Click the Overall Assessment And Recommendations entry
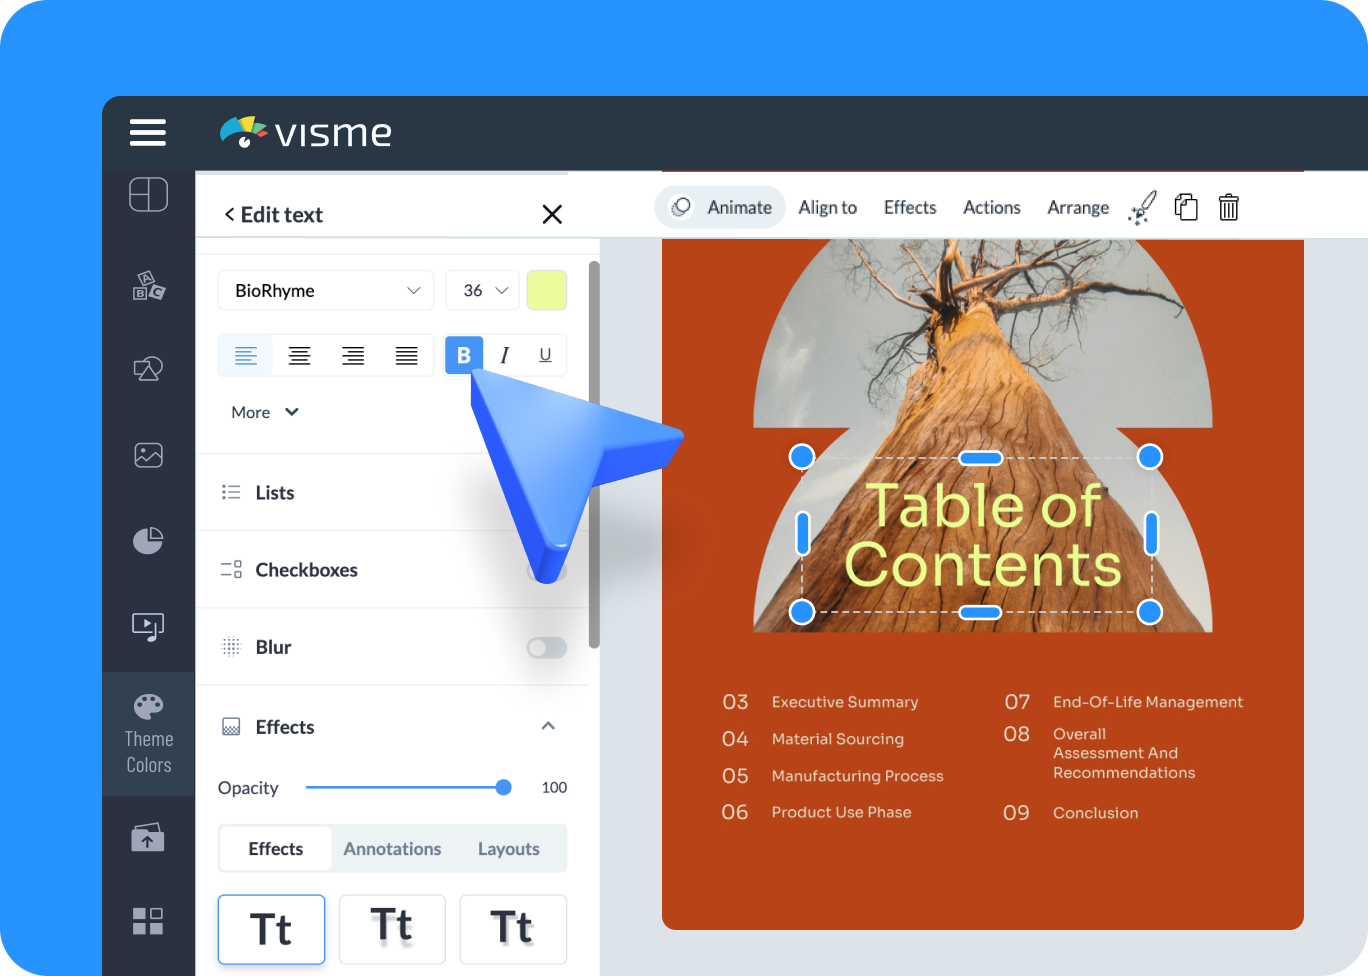 click(x=1124, y=753)
